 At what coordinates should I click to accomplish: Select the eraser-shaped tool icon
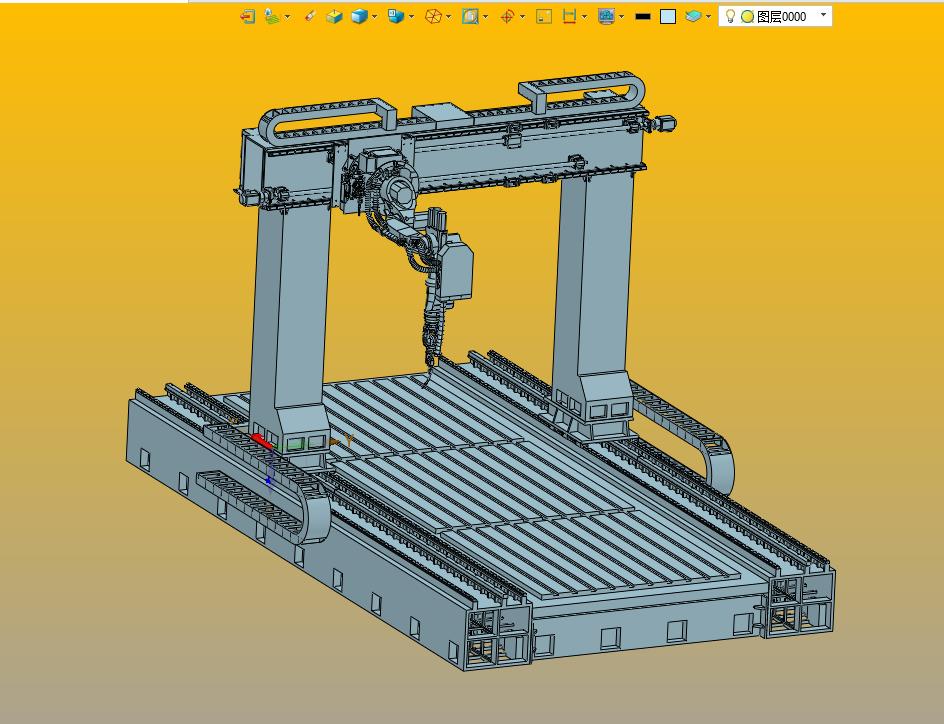(x=309, y=16)
